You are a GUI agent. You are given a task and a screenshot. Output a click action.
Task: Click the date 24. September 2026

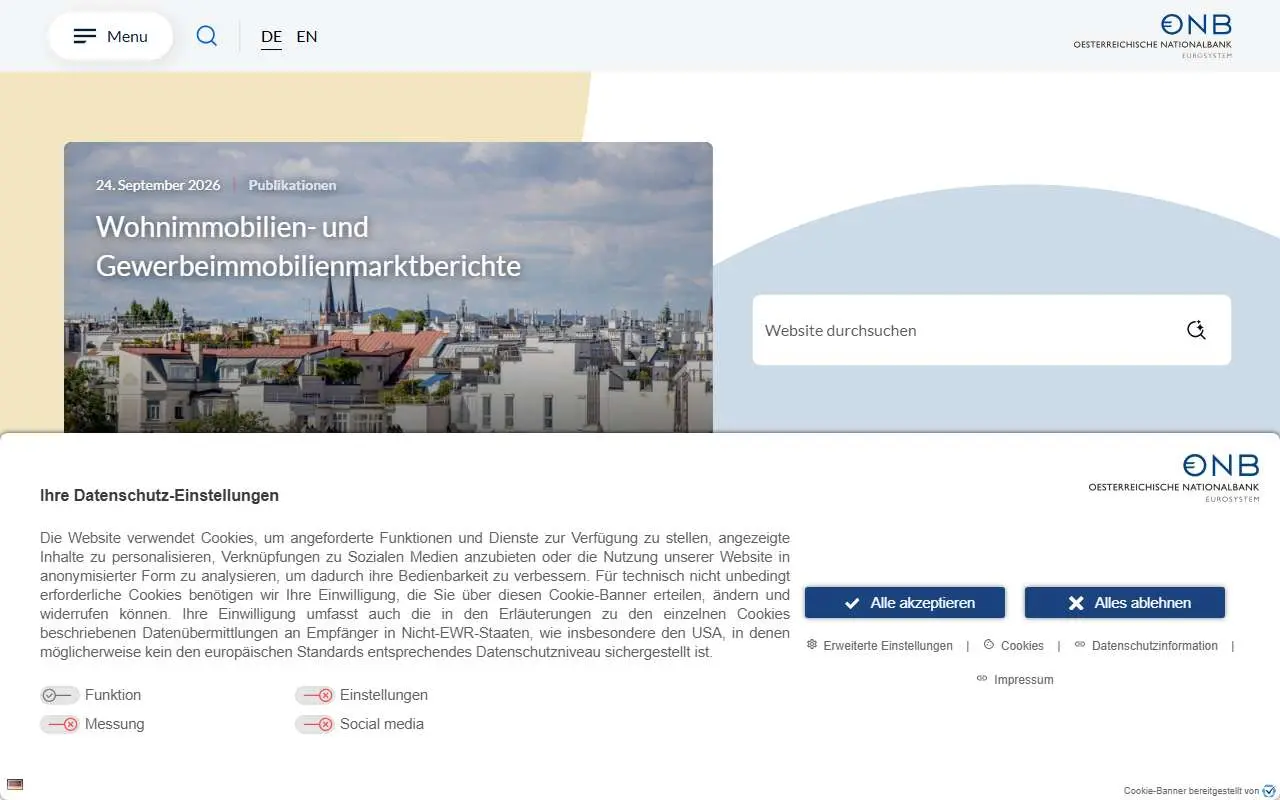click(158, 185)
